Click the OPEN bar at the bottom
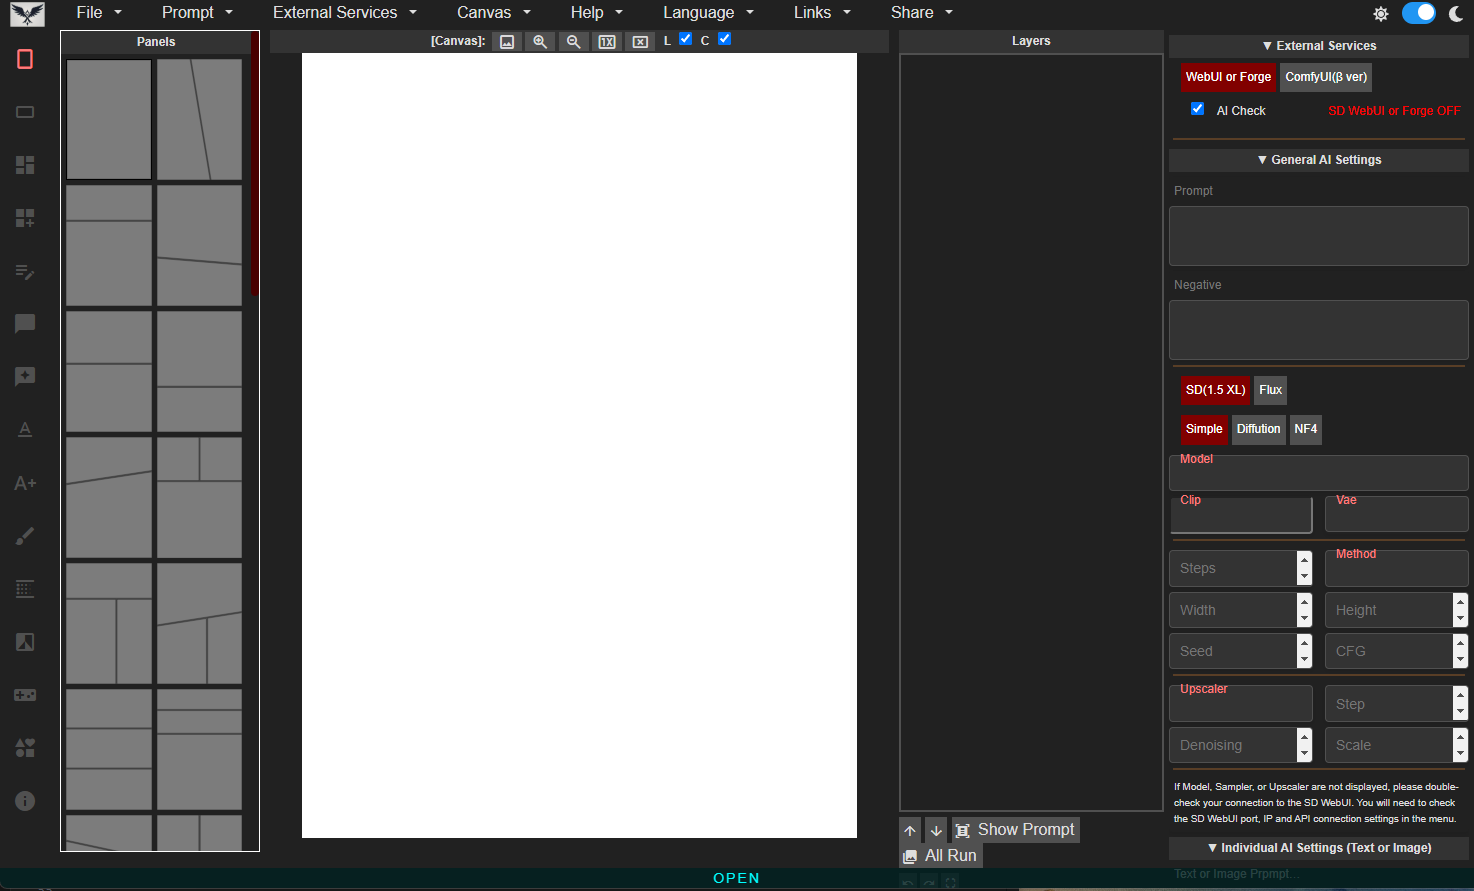 pyautogui.click(x=736, y=878)
